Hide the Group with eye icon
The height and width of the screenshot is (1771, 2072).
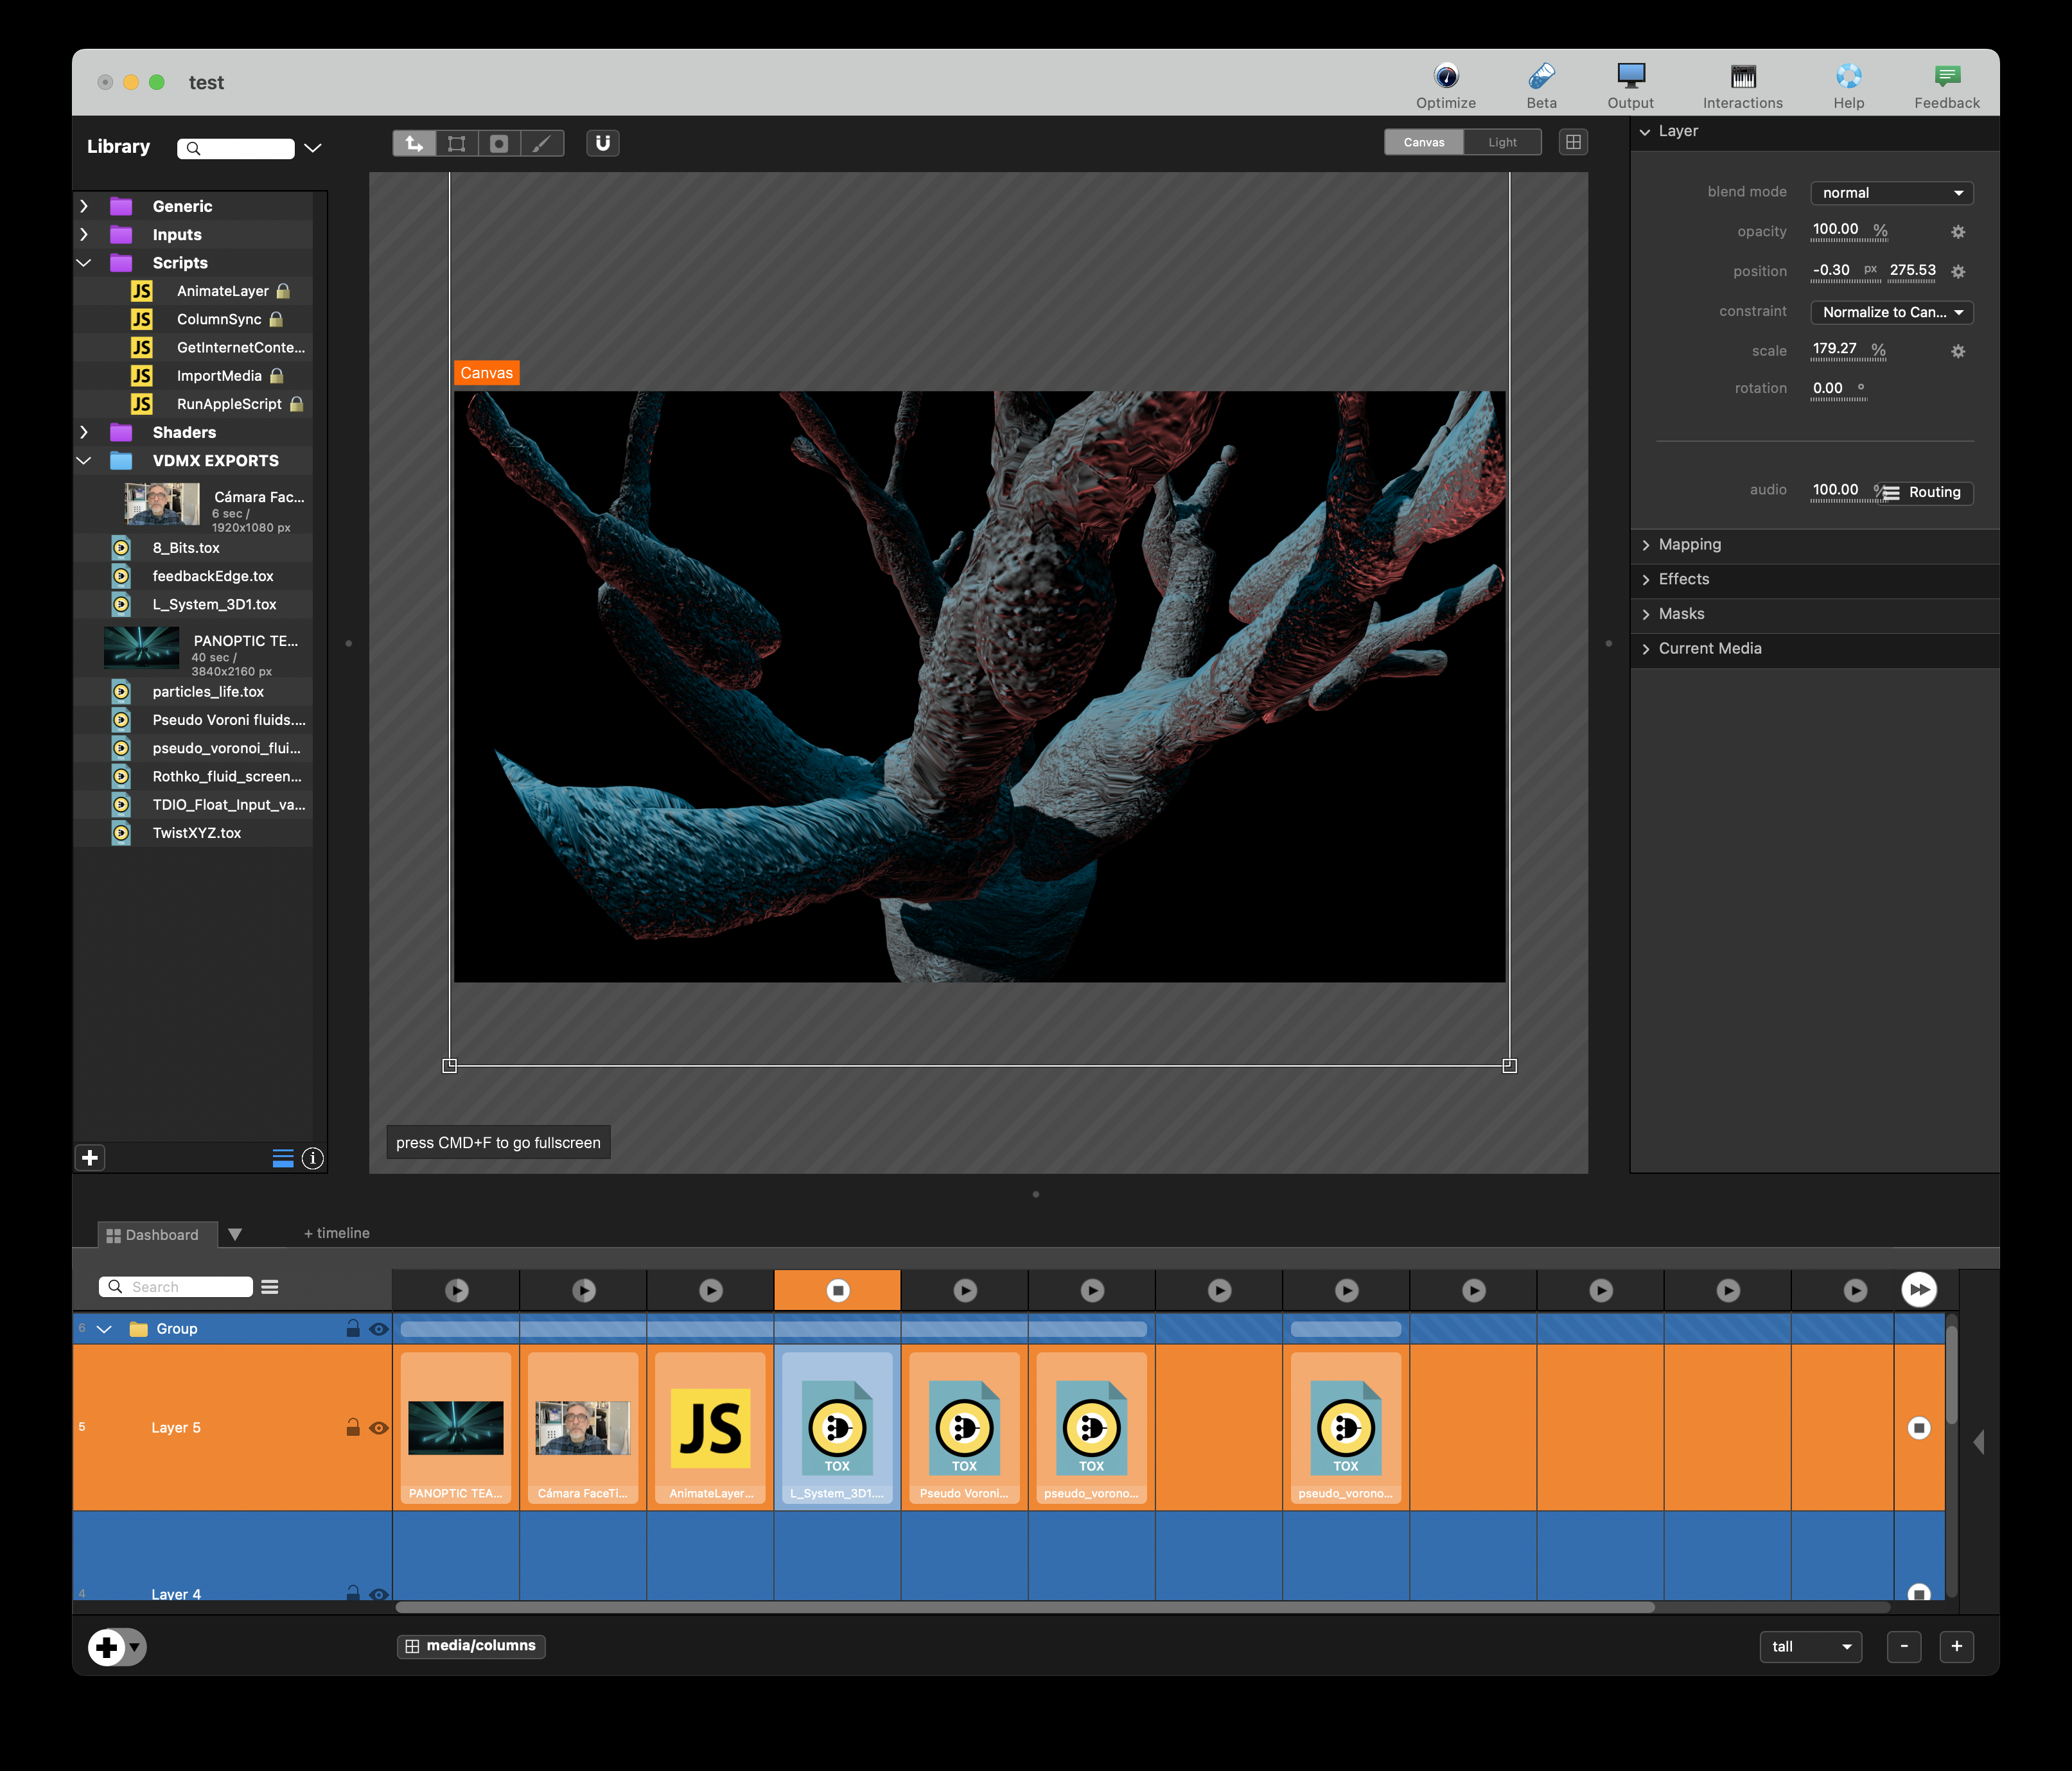(379, 1329)
